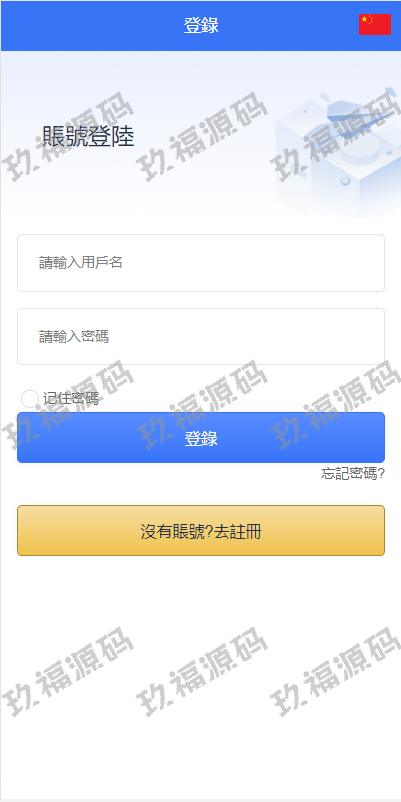Click the placeholder text 請輸入密碼

pyautogui.click(x=74, y=337)
